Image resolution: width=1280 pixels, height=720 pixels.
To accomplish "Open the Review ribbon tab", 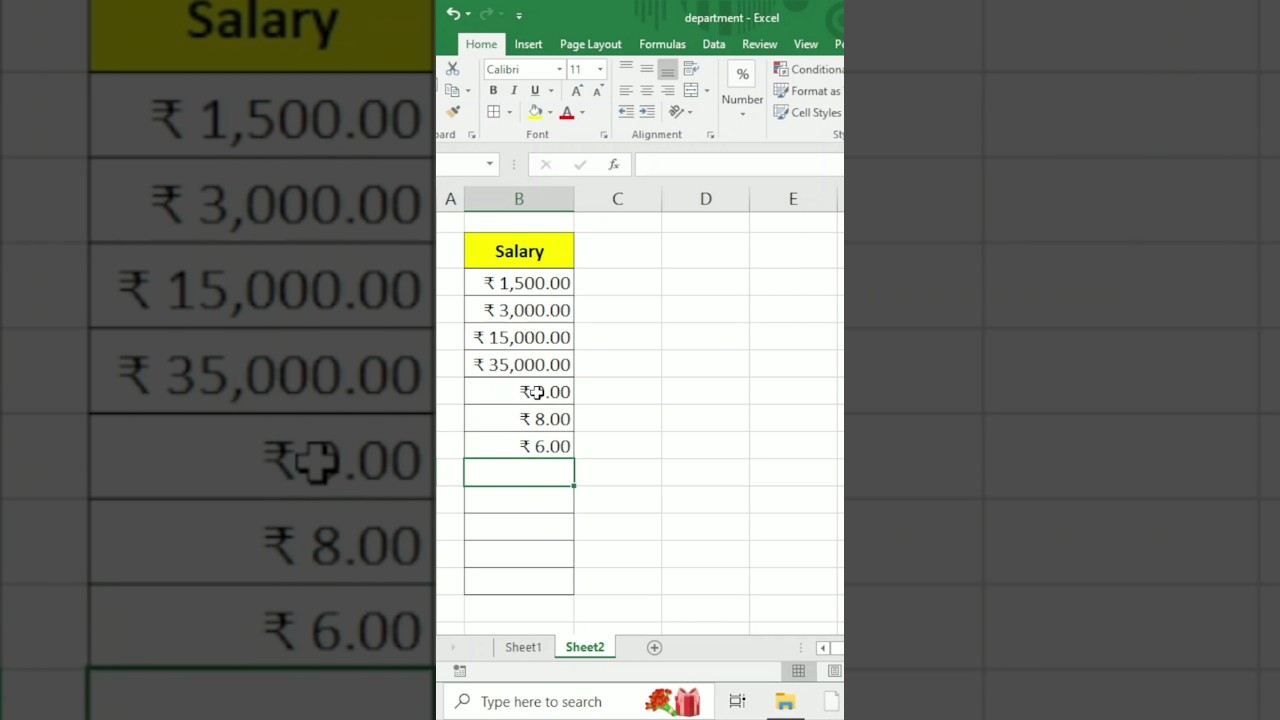I will (760, 44).
